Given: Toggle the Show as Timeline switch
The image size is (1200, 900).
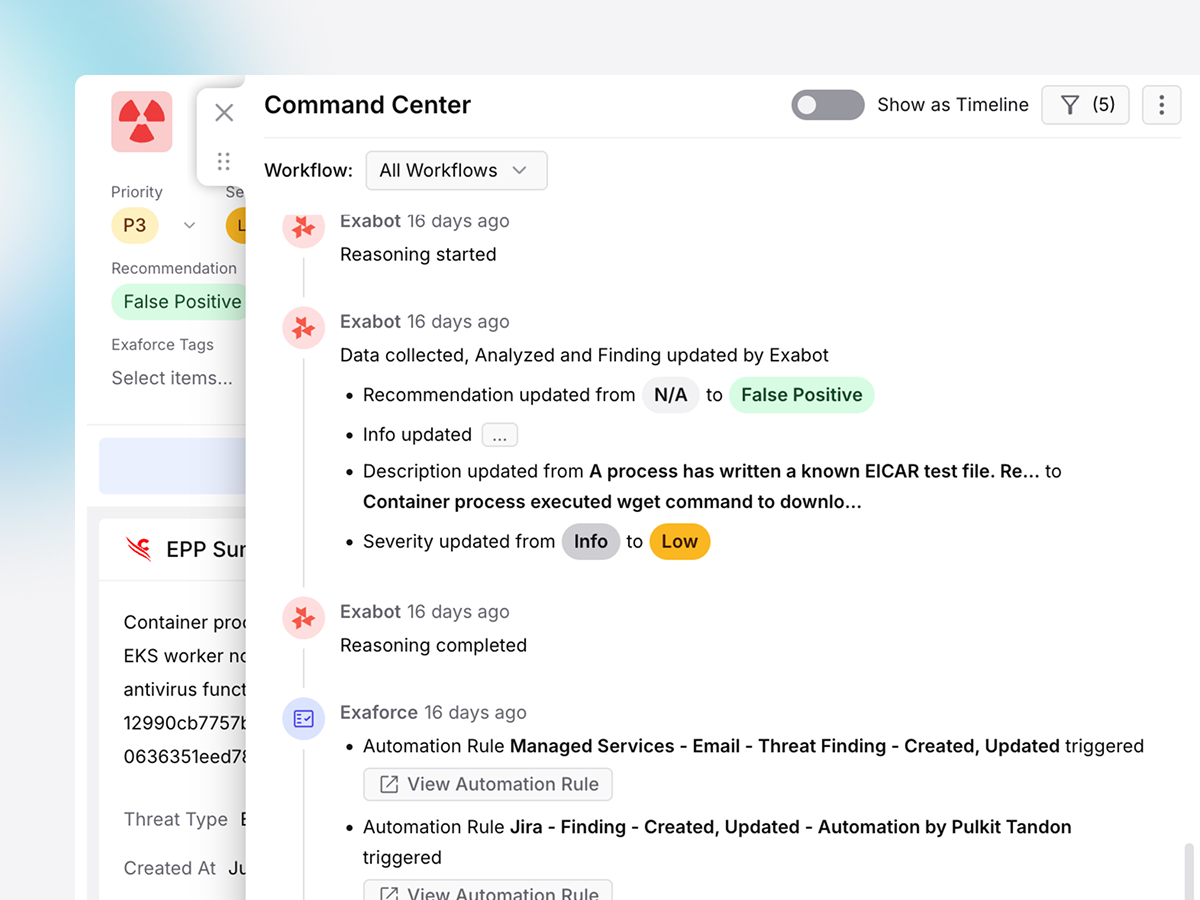Looking at the screenshot, I should (x=828, y=105).
